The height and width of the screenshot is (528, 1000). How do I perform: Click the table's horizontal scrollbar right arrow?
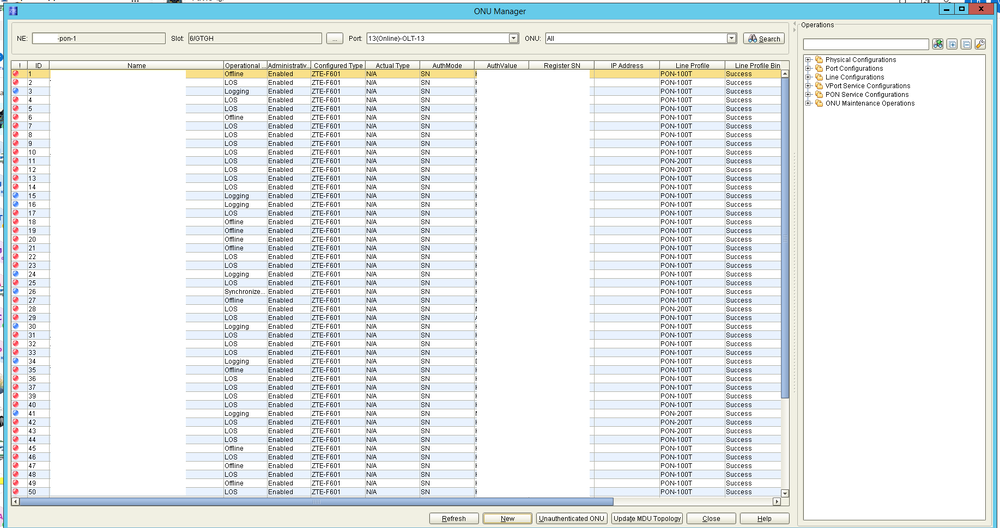point(777,501)
